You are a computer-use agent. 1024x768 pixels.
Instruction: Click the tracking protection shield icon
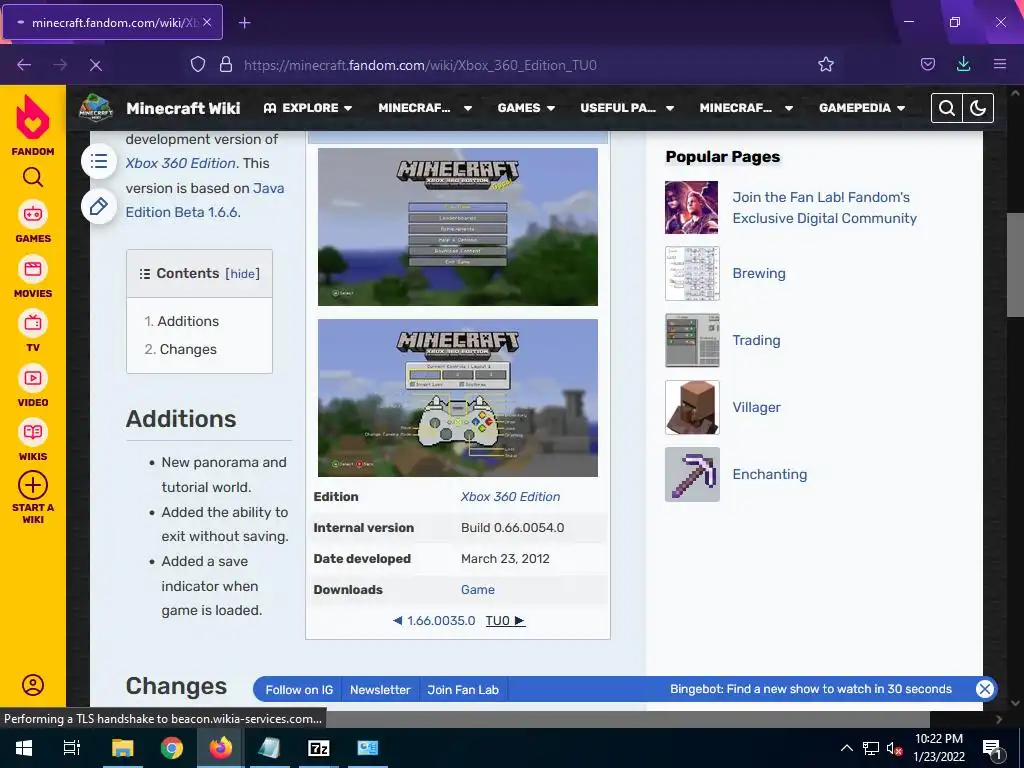(x=198, y=64)
